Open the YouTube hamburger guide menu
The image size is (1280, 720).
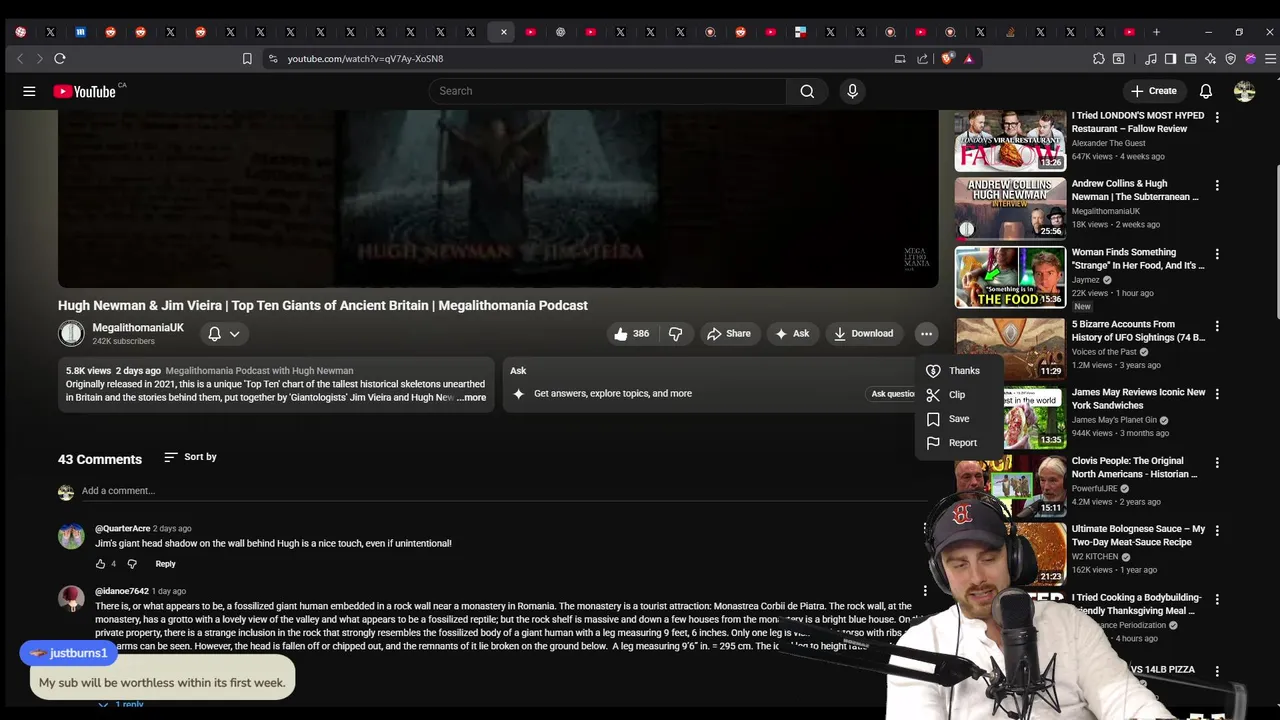(x=29, y=91)
